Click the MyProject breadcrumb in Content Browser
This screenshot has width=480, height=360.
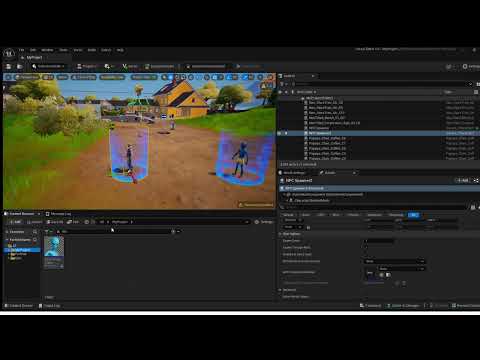coord(120,222)
